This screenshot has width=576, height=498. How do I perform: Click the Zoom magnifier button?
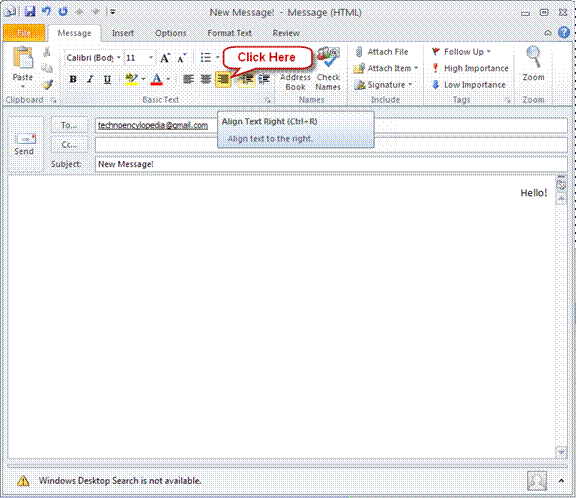[x=533, y=64]
